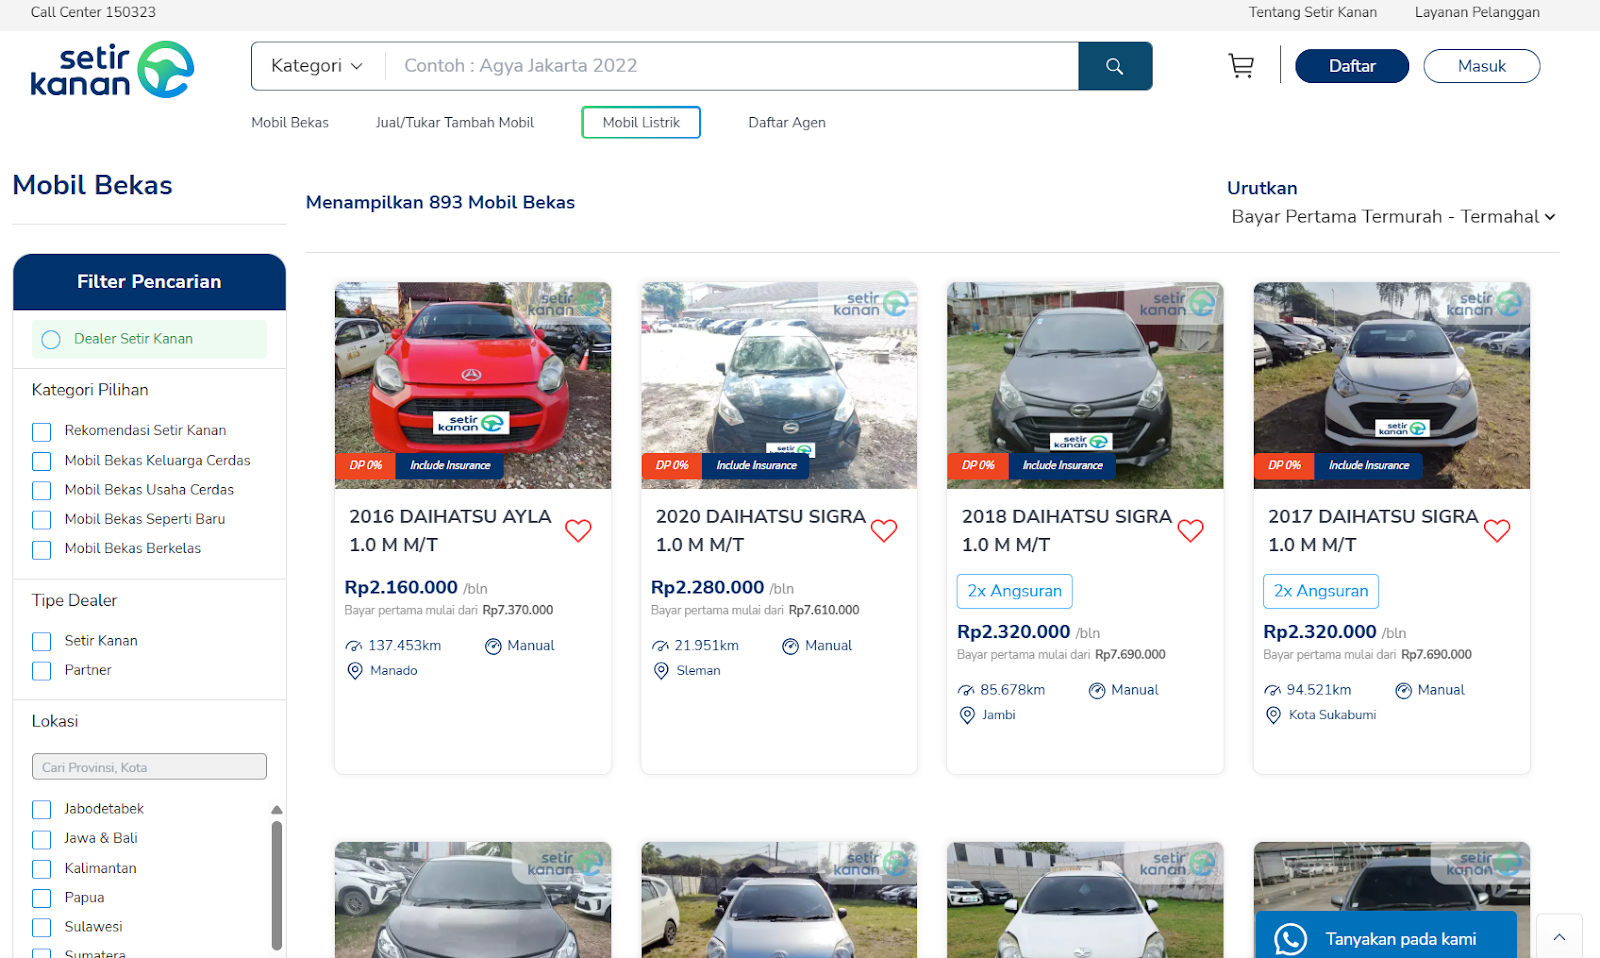Click the scroll-to-top arrow button
The width and height of the screenshot is (1600, 958).
(x=1559, y=937)
